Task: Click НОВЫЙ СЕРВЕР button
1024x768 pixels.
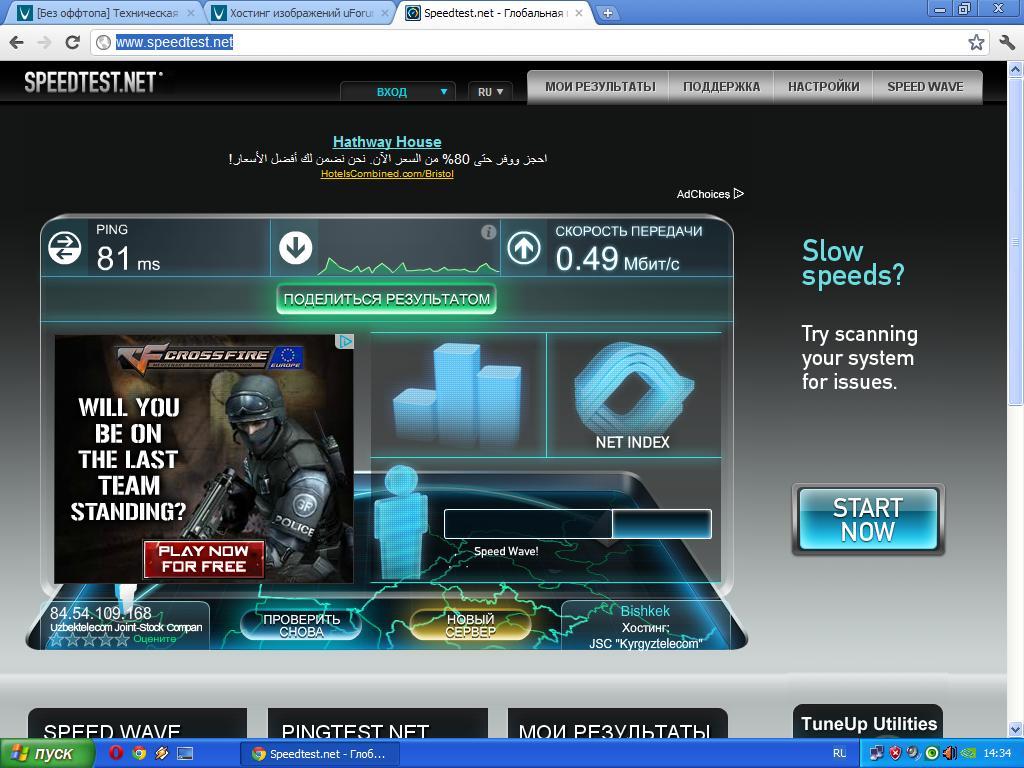Action: [470, 625]
